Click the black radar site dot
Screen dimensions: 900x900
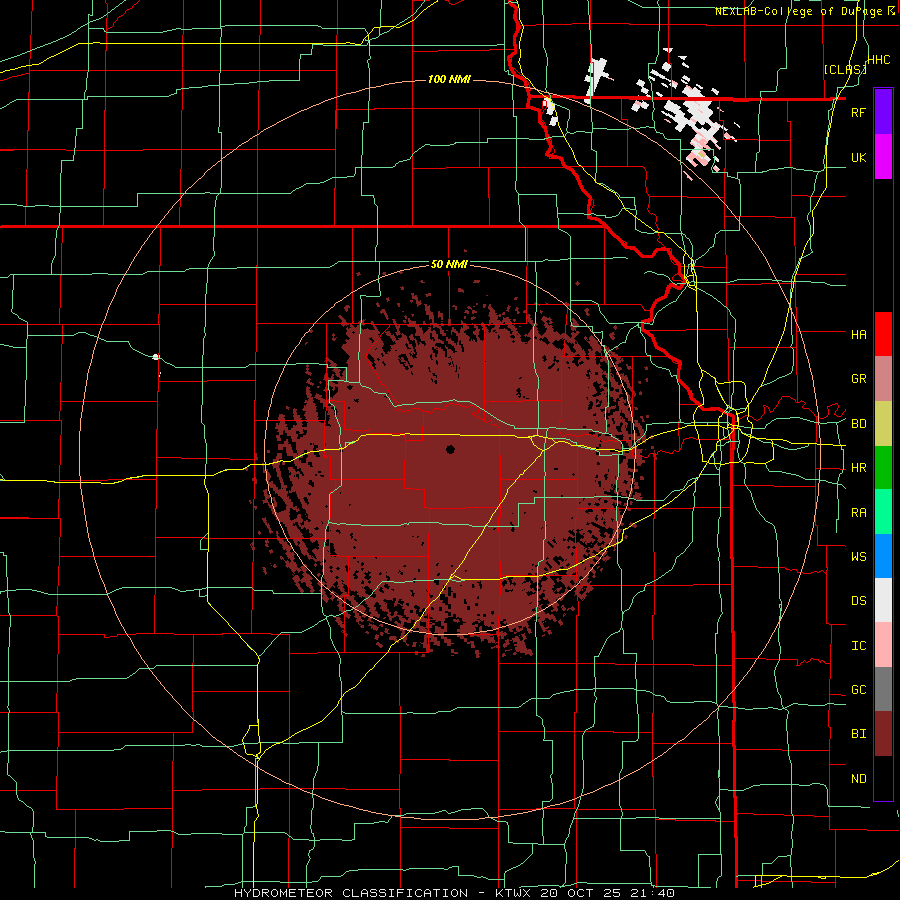(x=451, y=449)
